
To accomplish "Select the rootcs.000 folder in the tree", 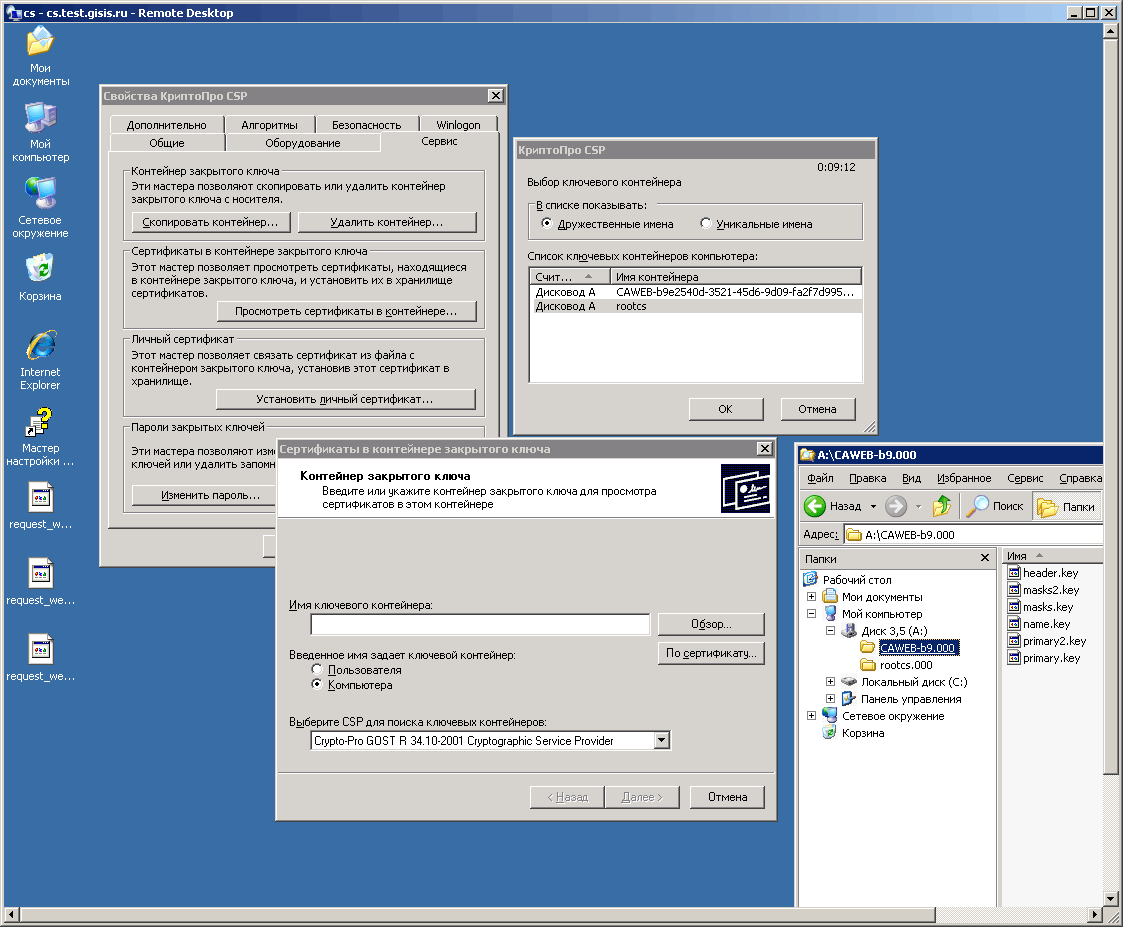I will [906, 665].
